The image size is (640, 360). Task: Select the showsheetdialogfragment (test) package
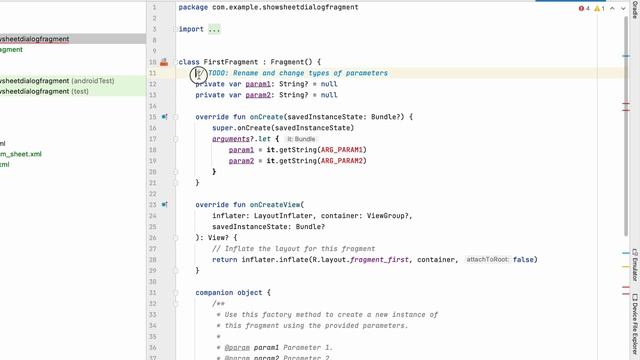coord(73,91)
